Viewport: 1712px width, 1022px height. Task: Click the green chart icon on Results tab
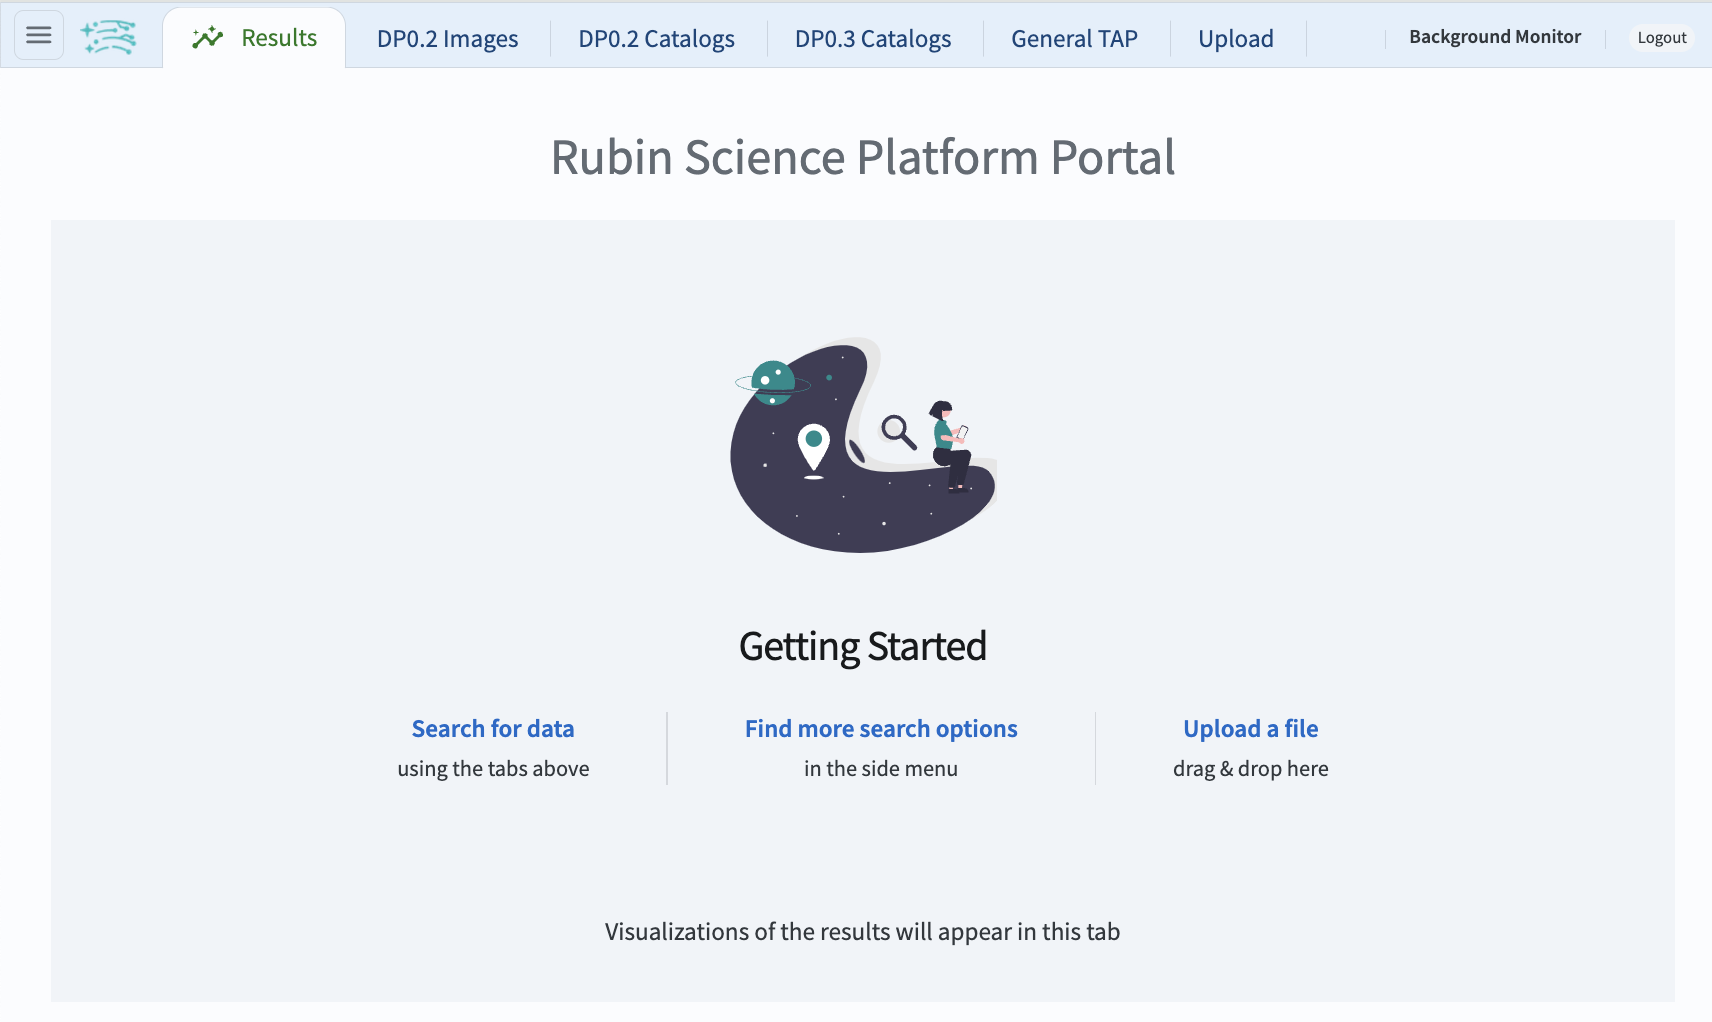[206, 36]
